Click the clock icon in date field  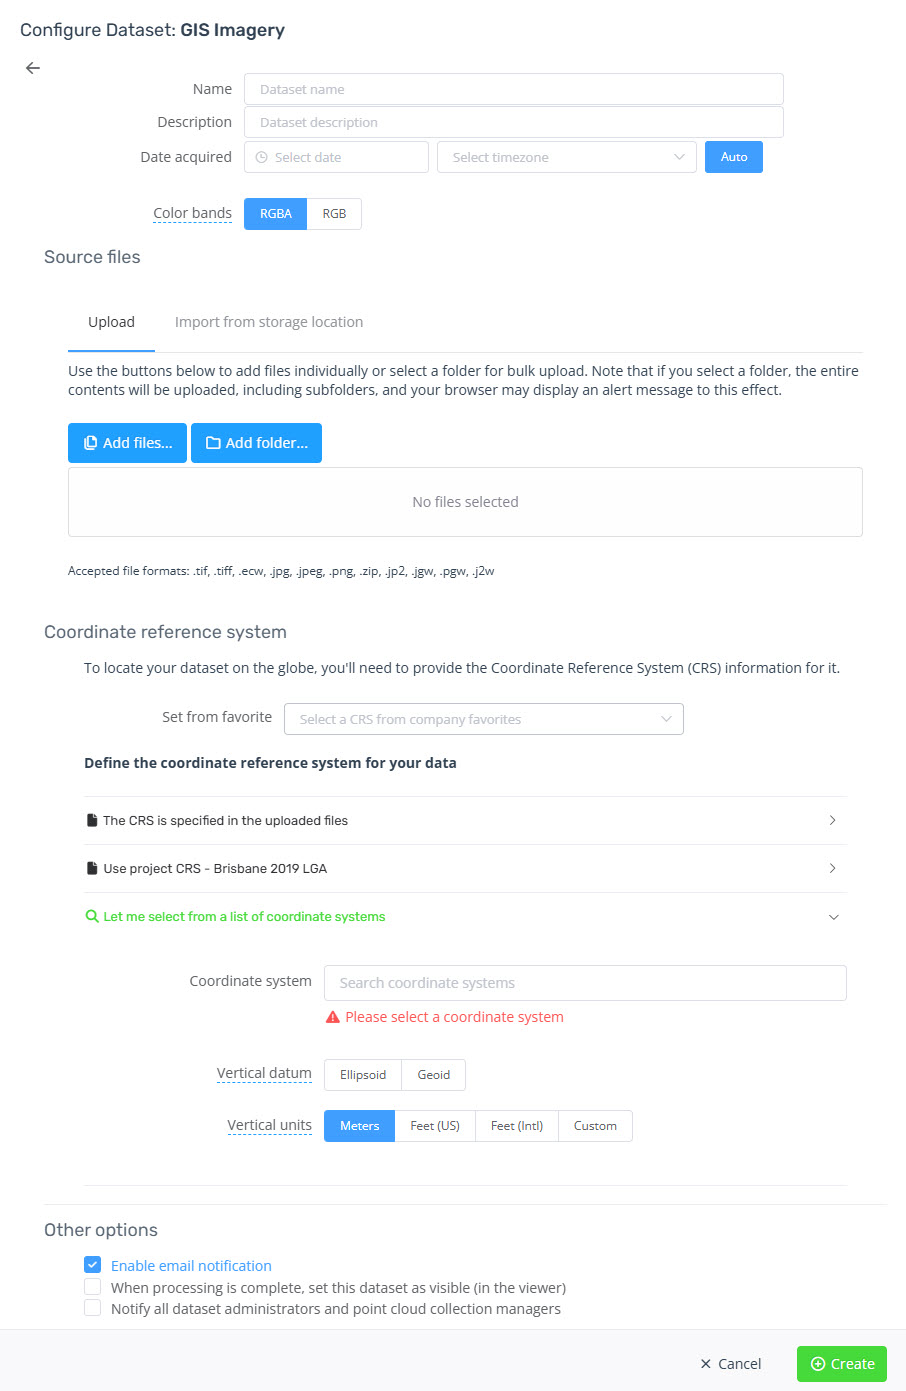[x=262, y=157]
